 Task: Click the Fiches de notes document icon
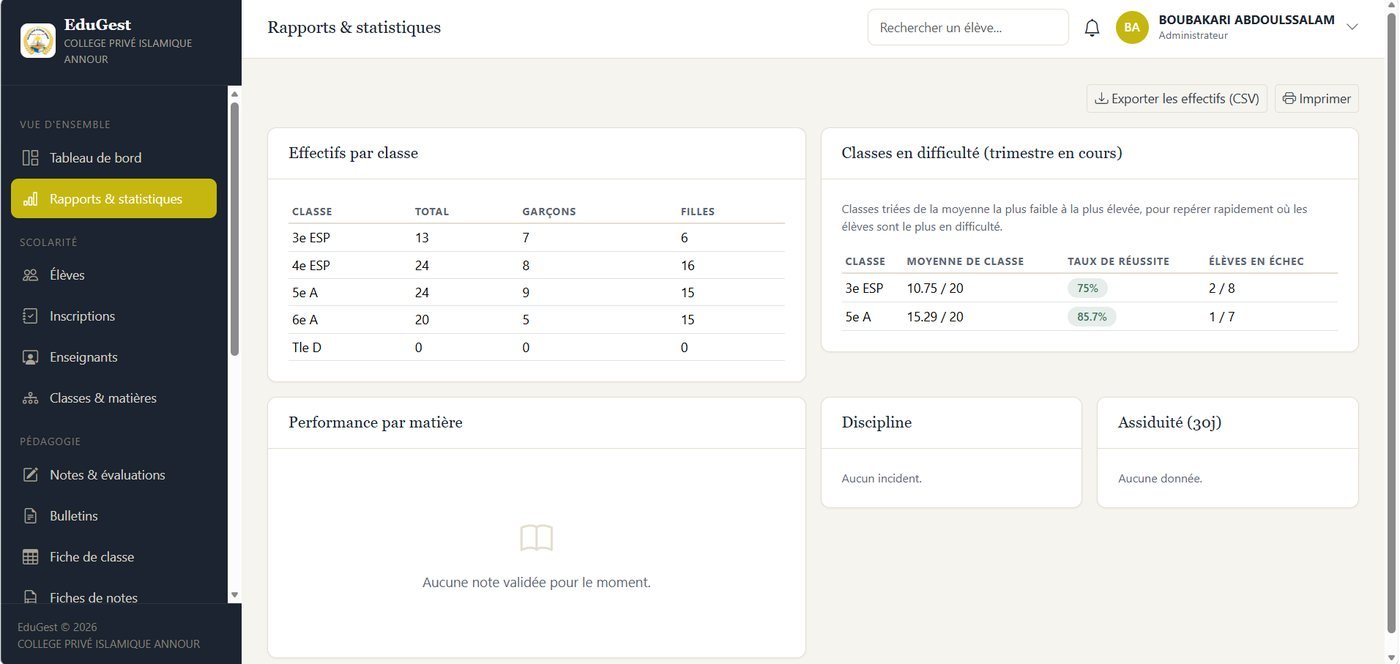[30, 598]
